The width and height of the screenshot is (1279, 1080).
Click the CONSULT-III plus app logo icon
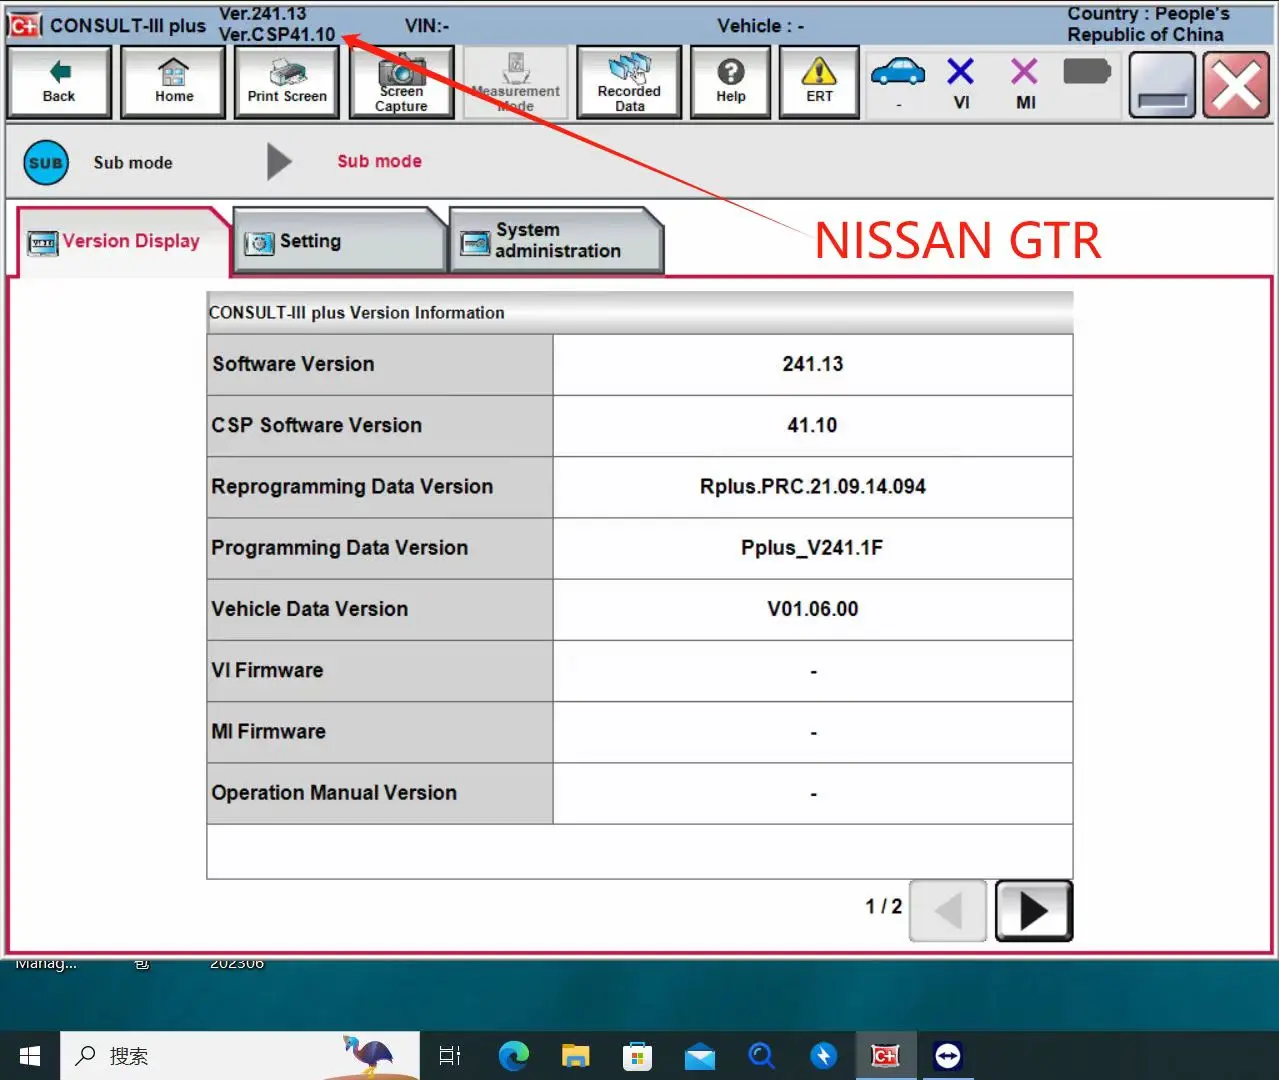24,26
